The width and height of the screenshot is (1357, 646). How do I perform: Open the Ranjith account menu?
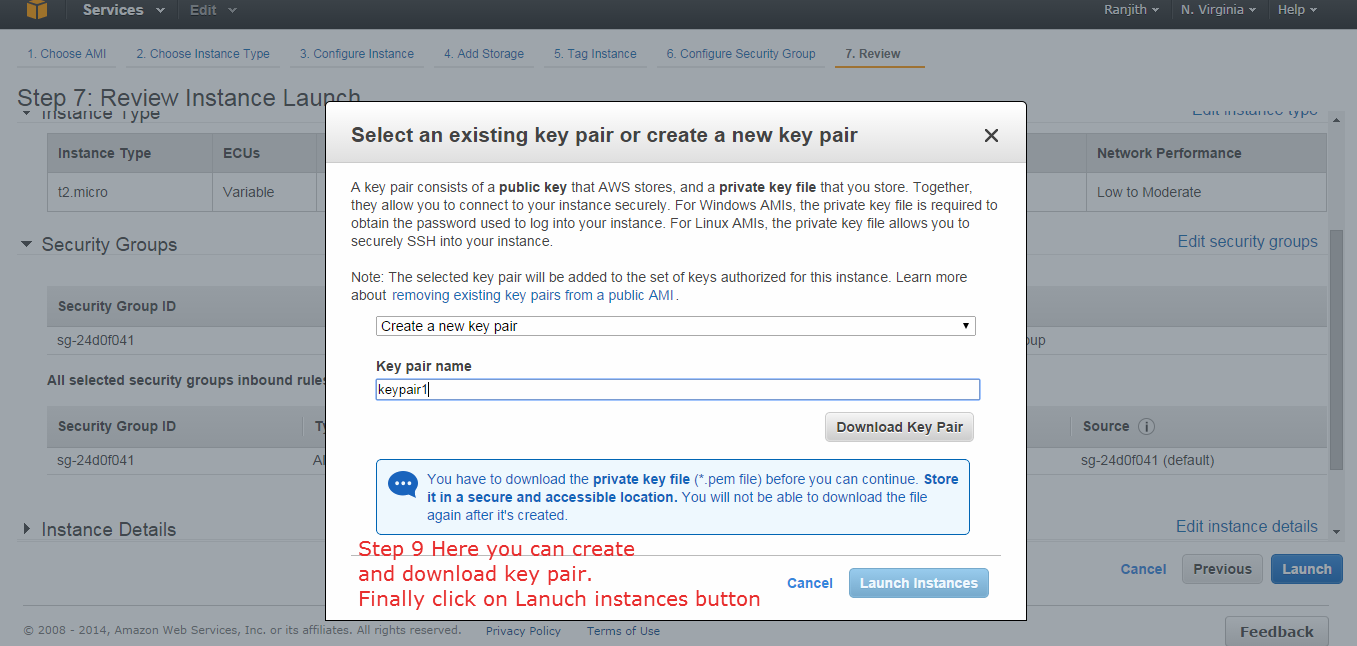coord(1131,10)
